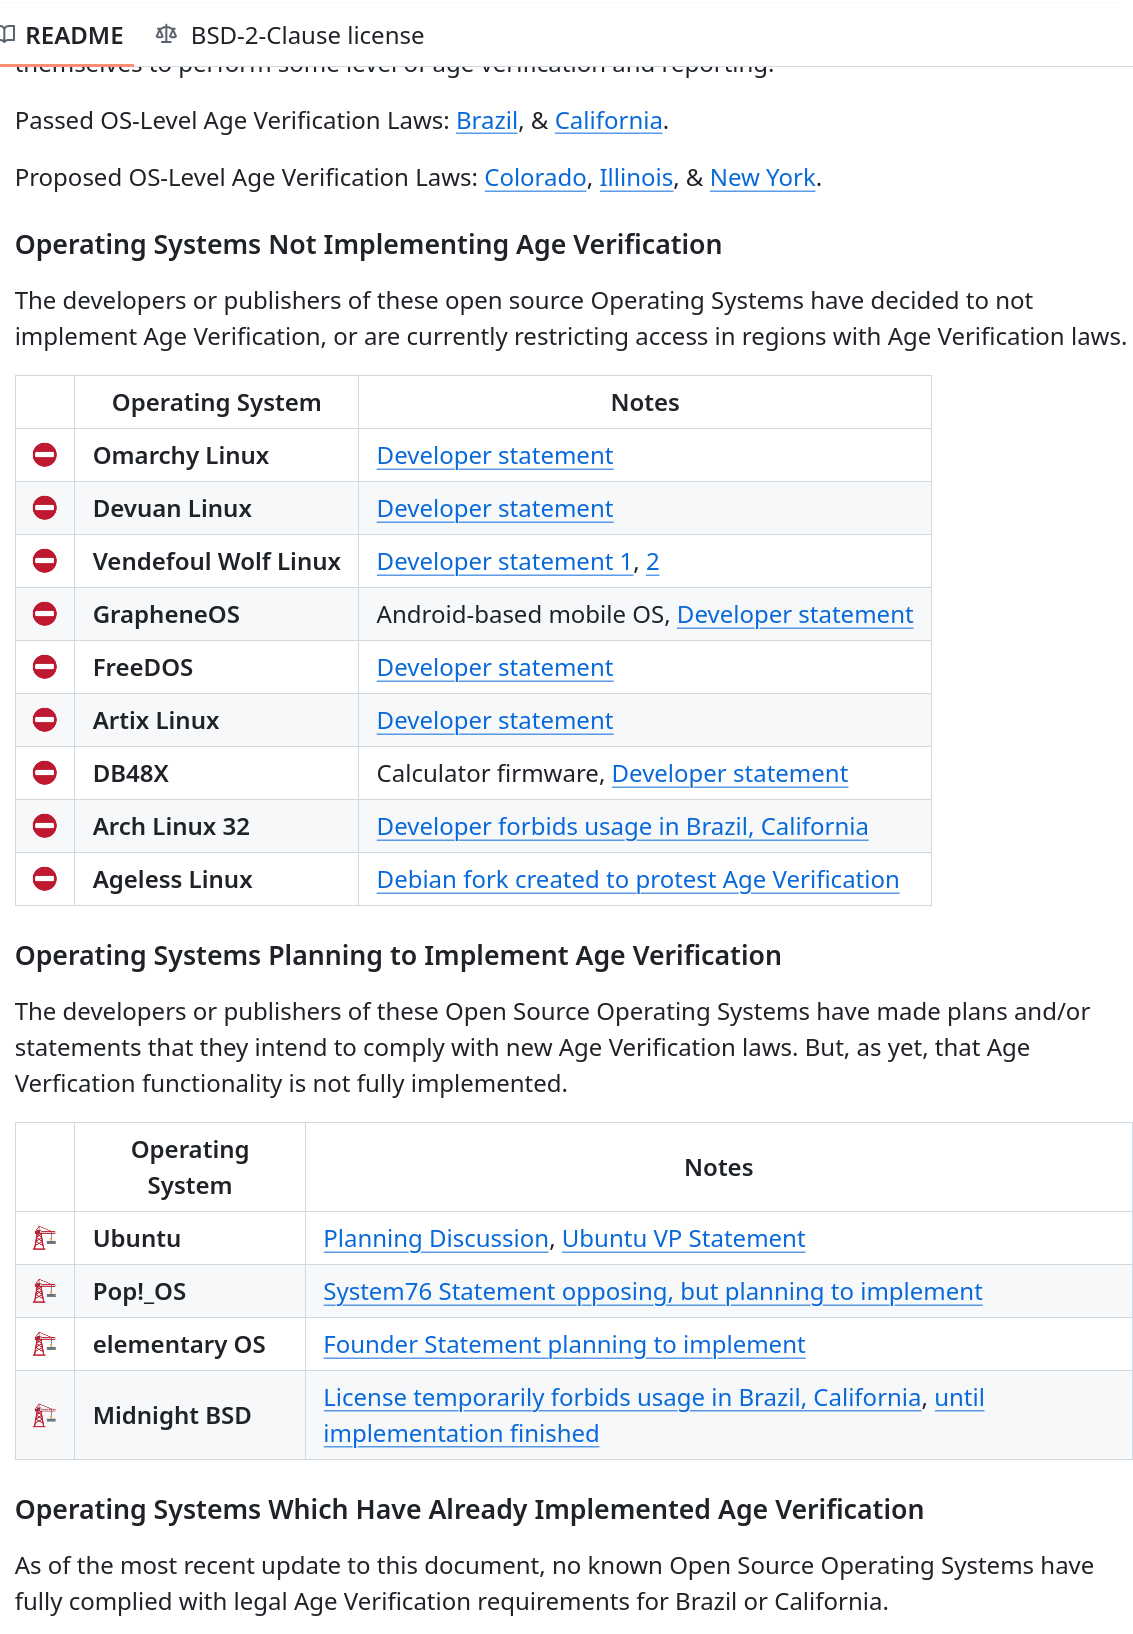Open the Brazil age verification law link
Screen dimensions: 1133x1634
[487, 121]
